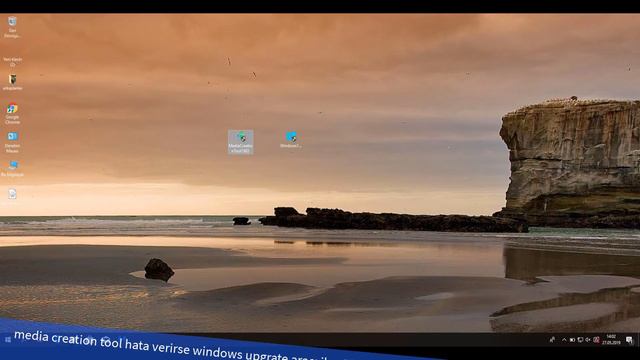Select the Windows10 upgrade desktop icon
Screen dimensions: 640x360
pyautogui.click(x=291, y=140)
